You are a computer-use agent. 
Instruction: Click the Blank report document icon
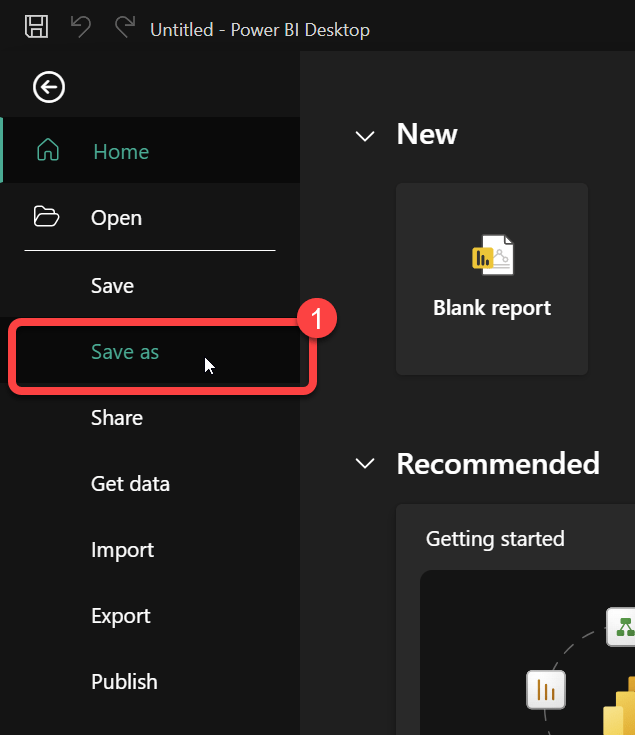[492, 255]
